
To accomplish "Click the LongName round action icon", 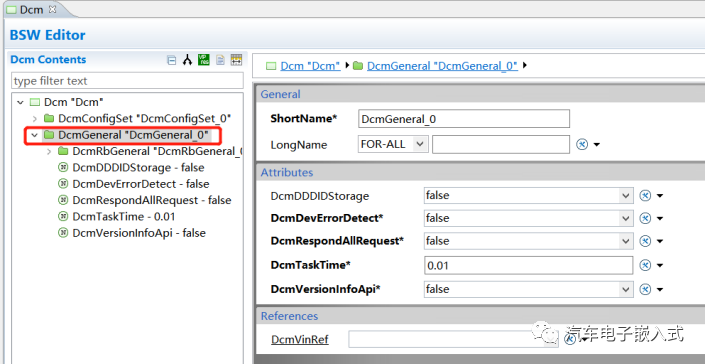I will [x=582, y=145].
